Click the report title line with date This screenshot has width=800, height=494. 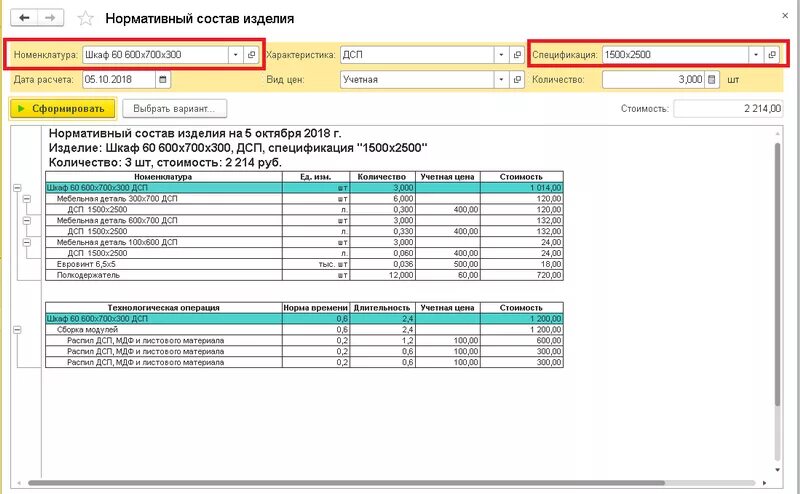195,134
